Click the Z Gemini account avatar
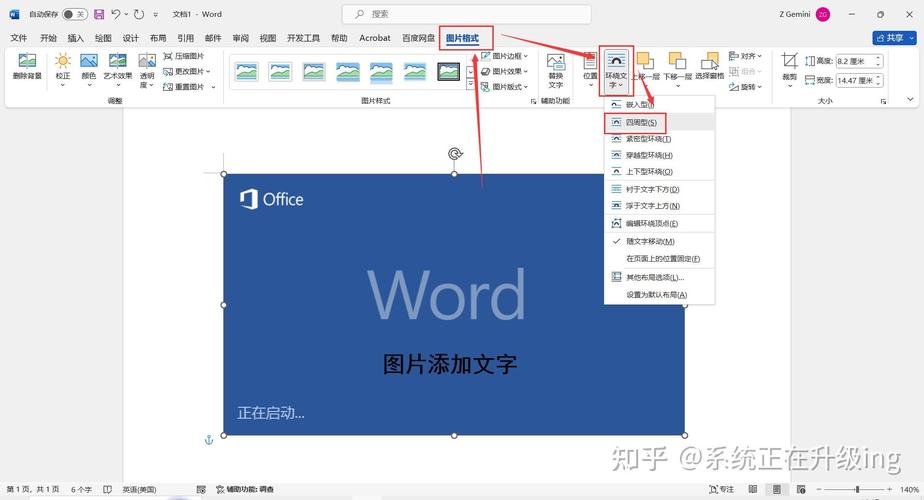This screenshot has height=500, width=924. pos(823,14)
